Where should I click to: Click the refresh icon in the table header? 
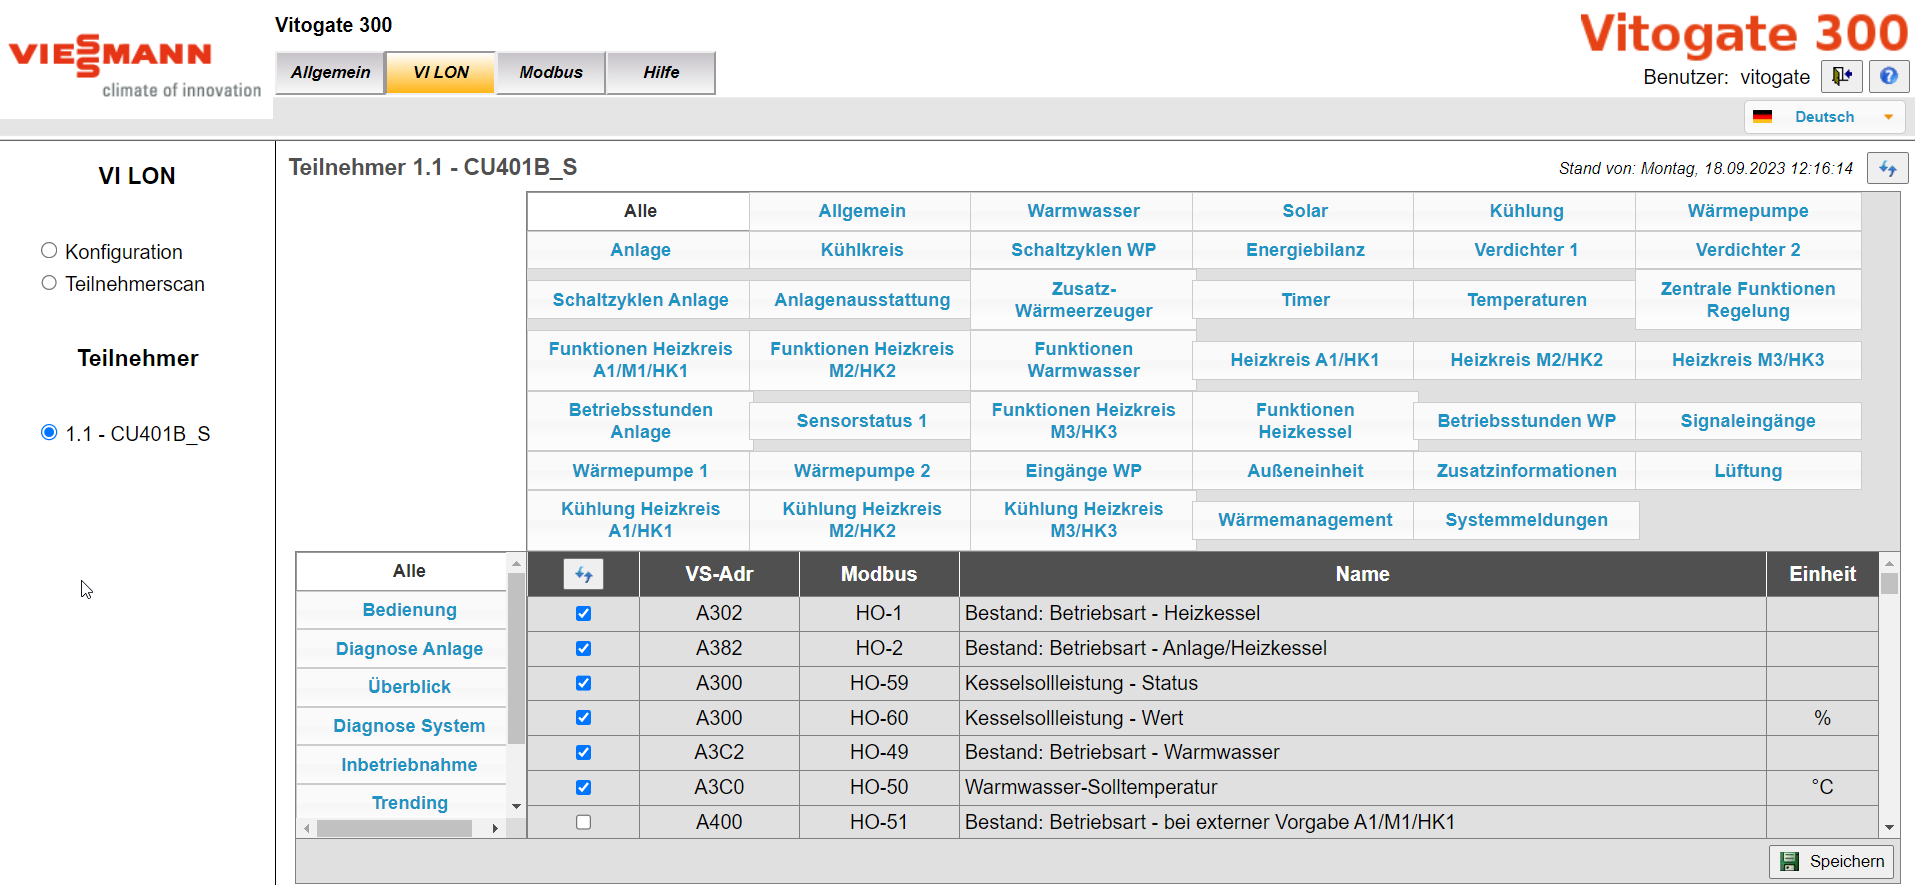pyautogui.click(x=584, y=574)
